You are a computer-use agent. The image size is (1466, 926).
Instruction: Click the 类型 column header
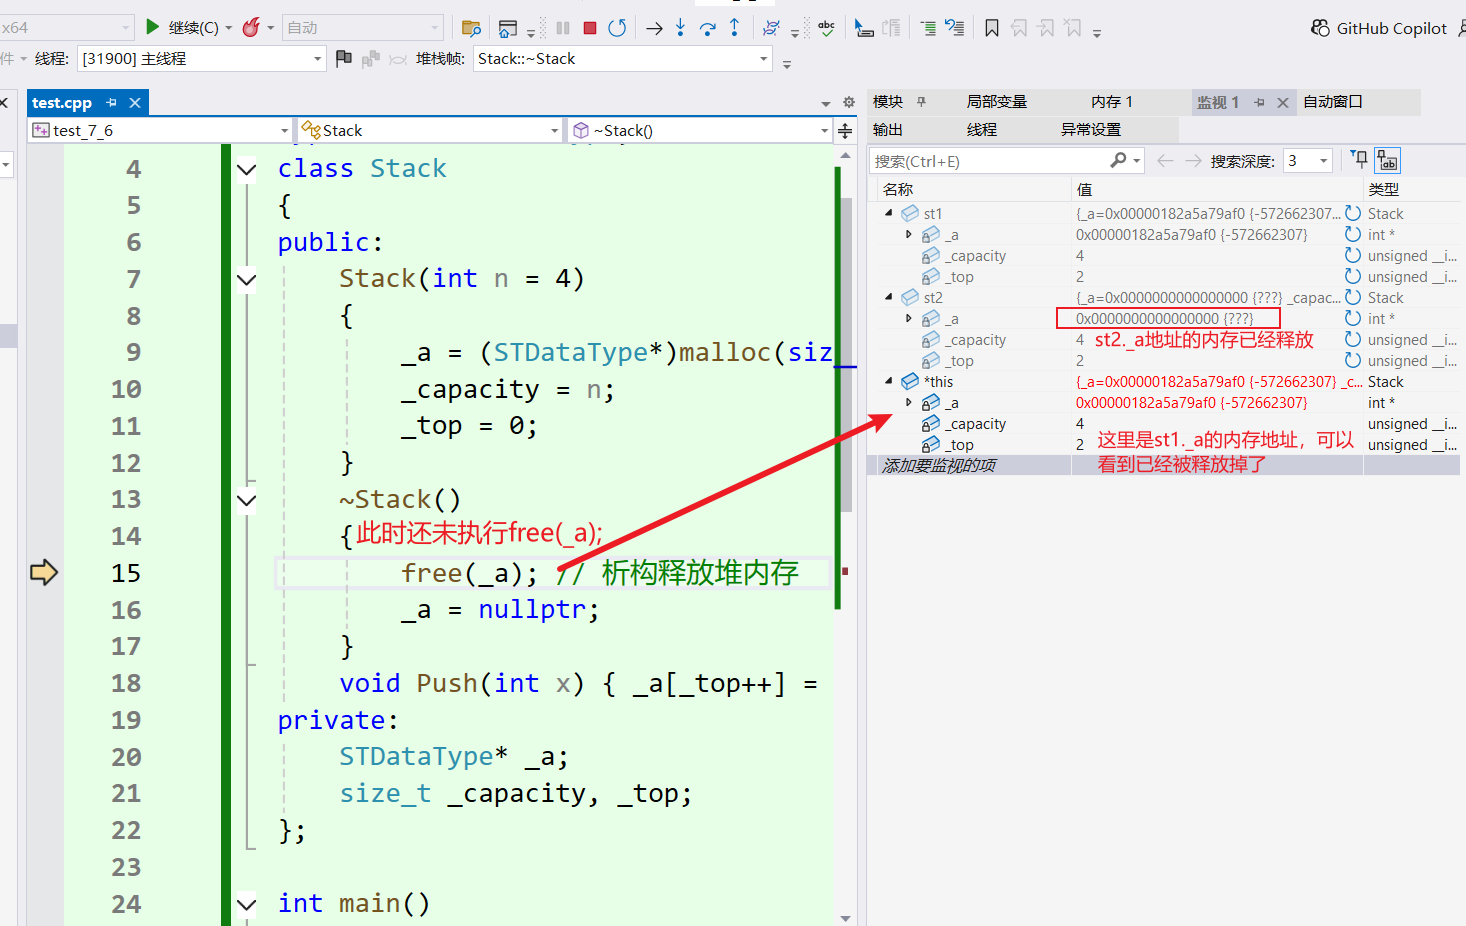[1383, 189]
